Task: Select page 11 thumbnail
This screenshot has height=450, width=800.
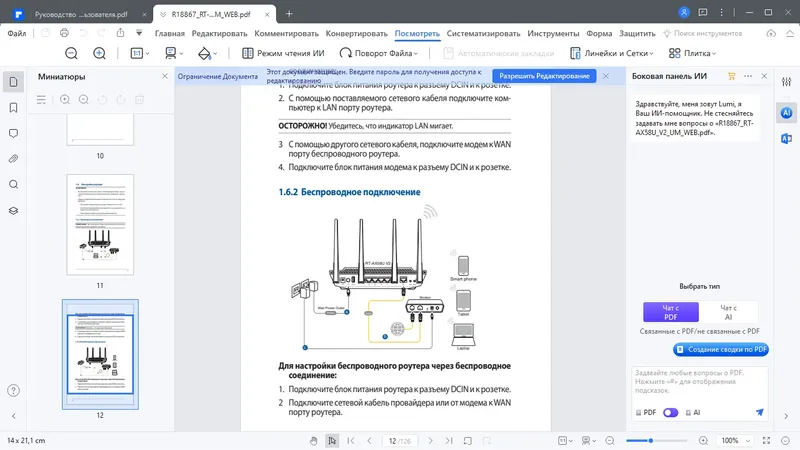Action: pos(100,224)
